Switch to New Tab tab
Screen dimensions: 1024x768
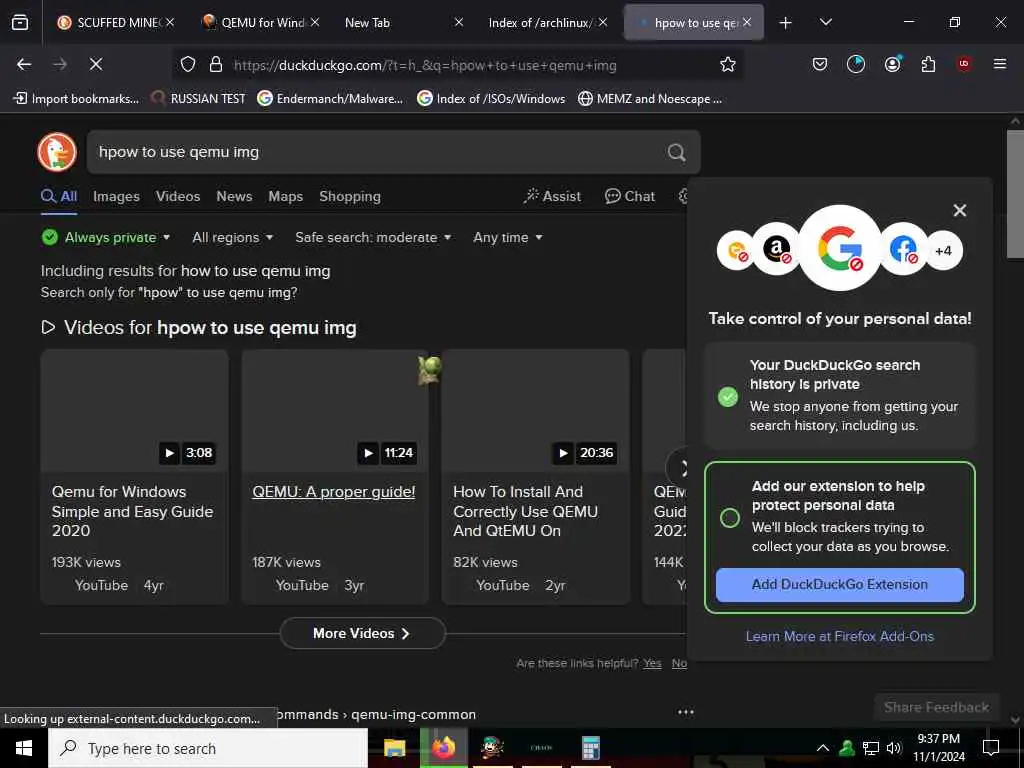coord(404,22)
